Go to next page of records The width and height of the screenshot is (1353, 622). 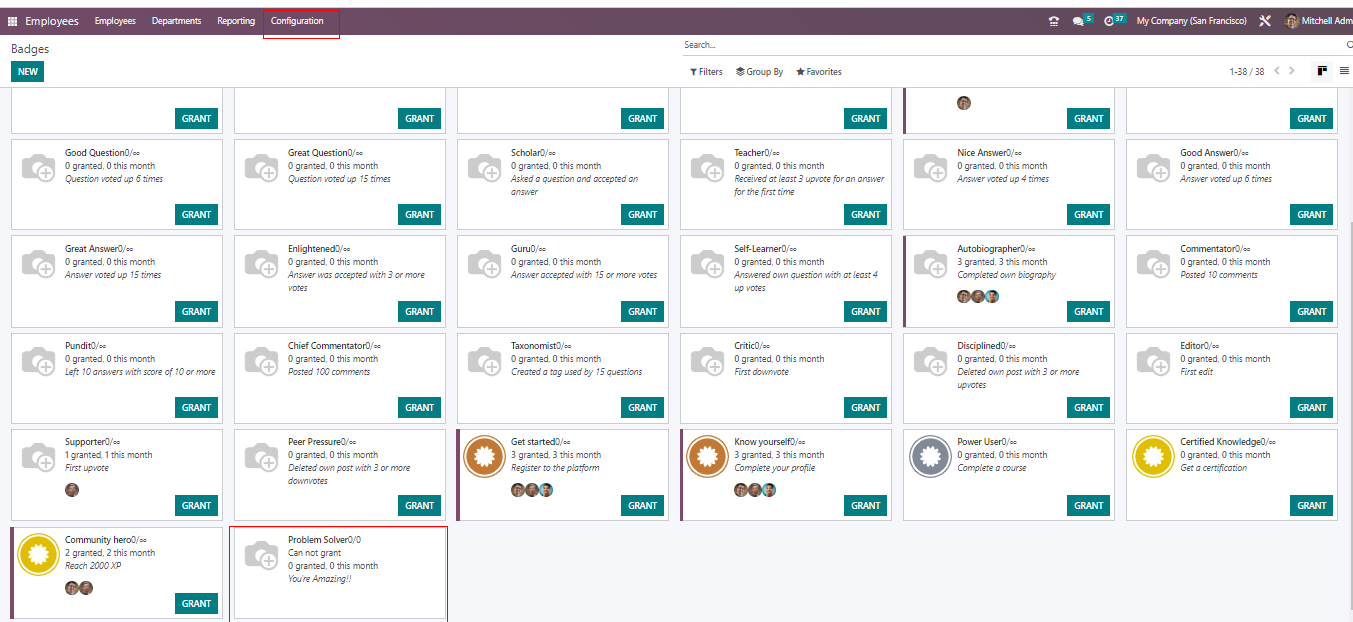pos(1292,71)
